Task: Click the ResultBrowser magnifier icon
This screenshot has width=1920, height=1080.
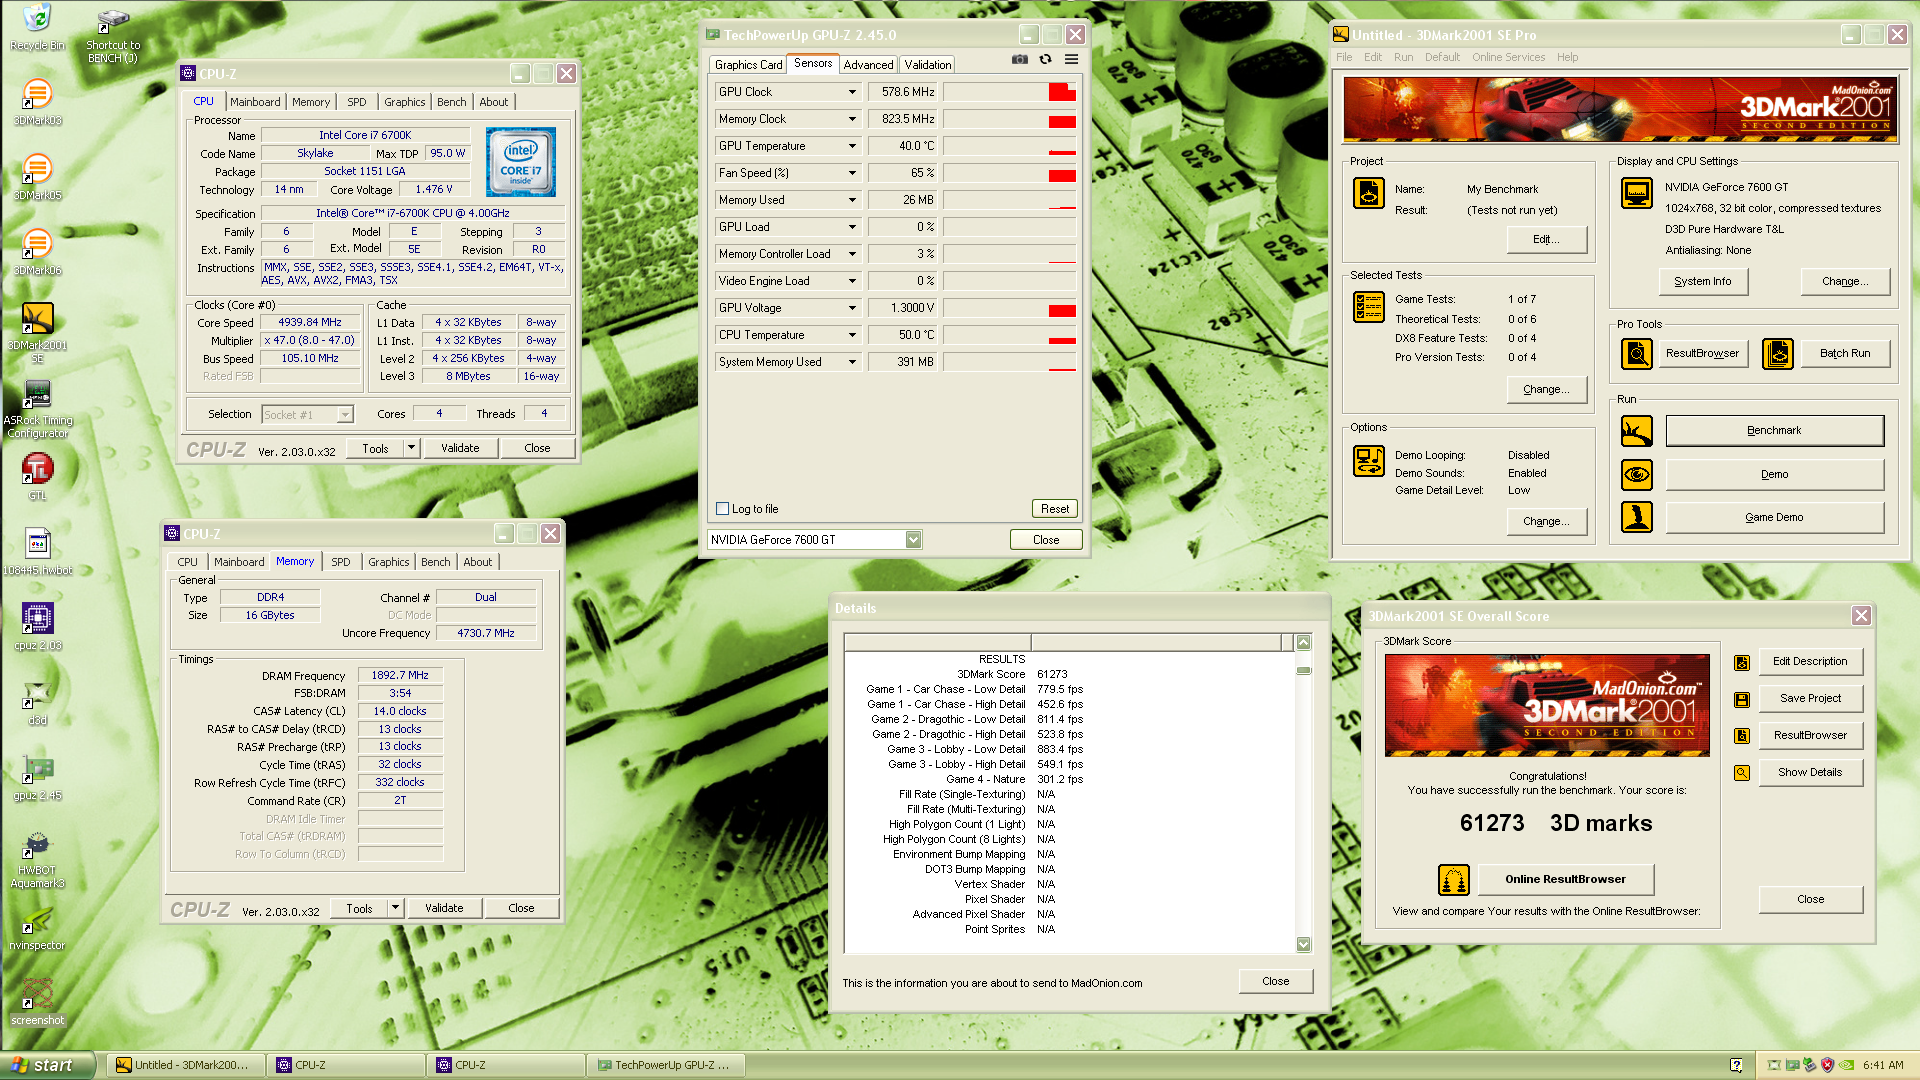Action: (x=1637, y=353)
